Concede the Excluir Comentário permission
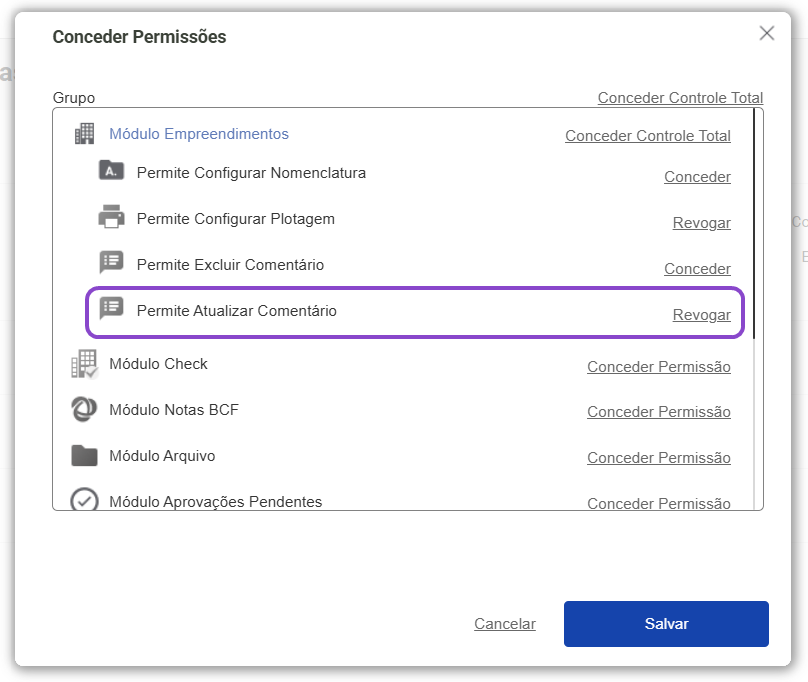Image resolution: width=808 pixels, height=682 pixels. (697, 269)
